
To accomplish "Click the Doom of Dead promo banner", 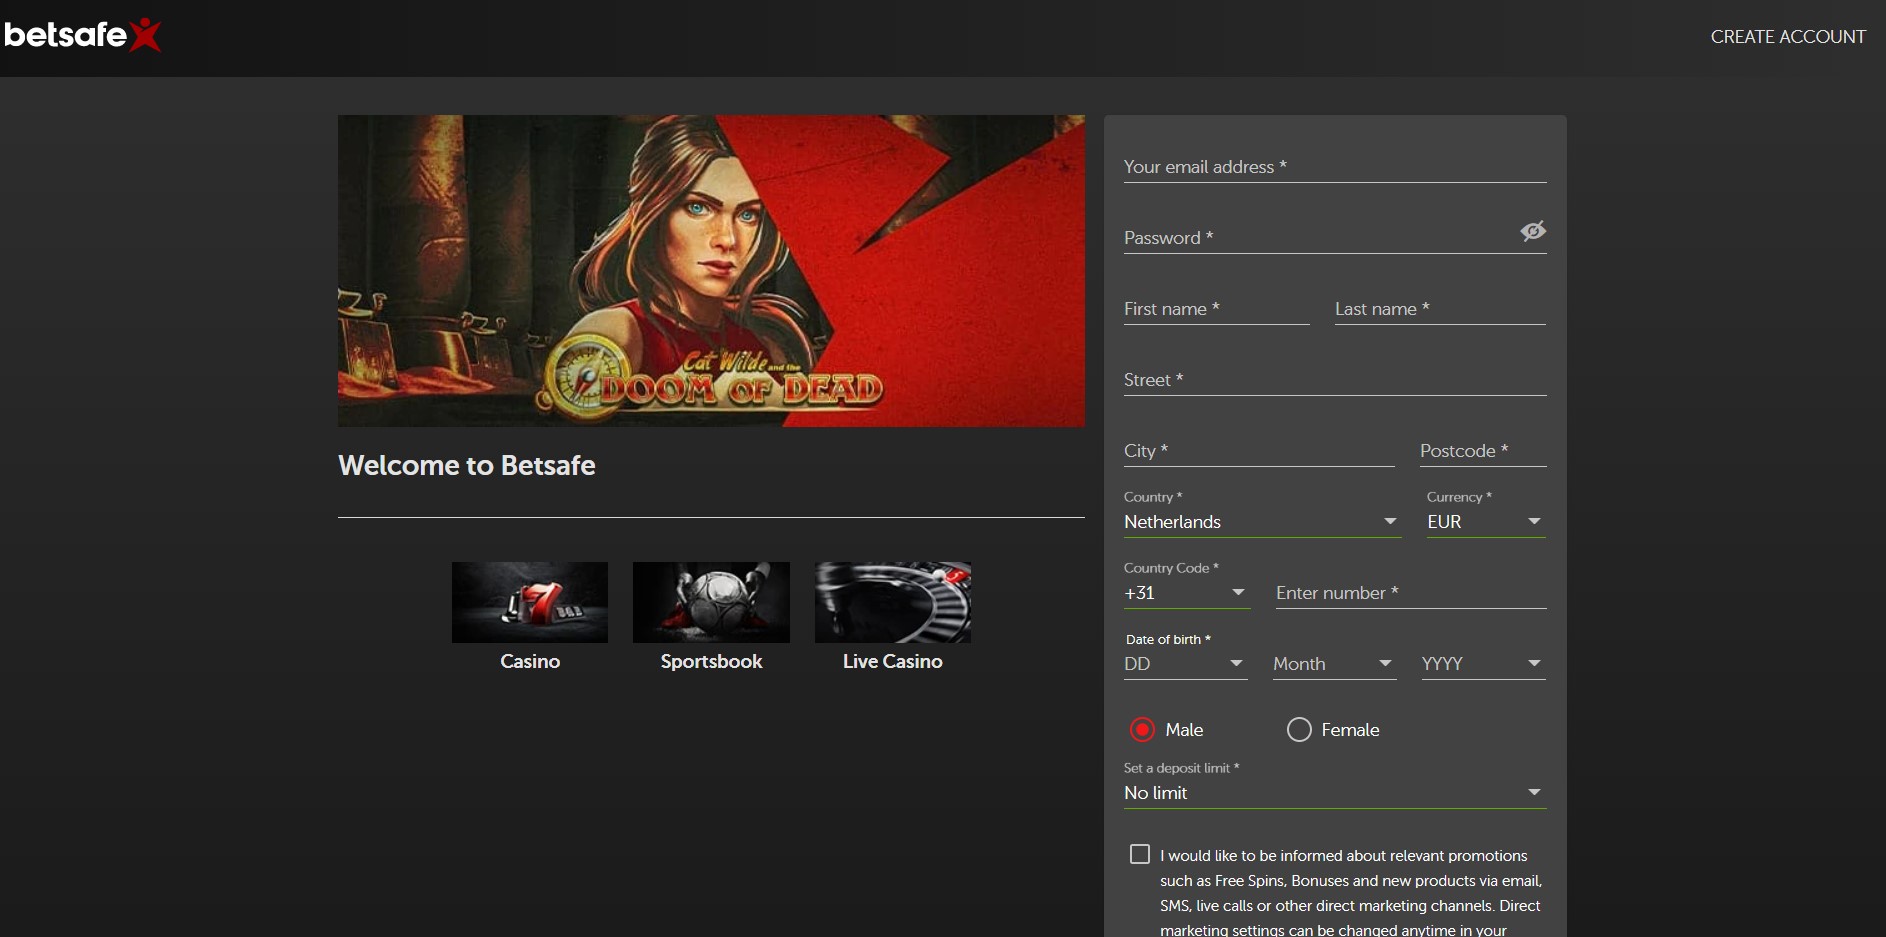I will [711, 271].
